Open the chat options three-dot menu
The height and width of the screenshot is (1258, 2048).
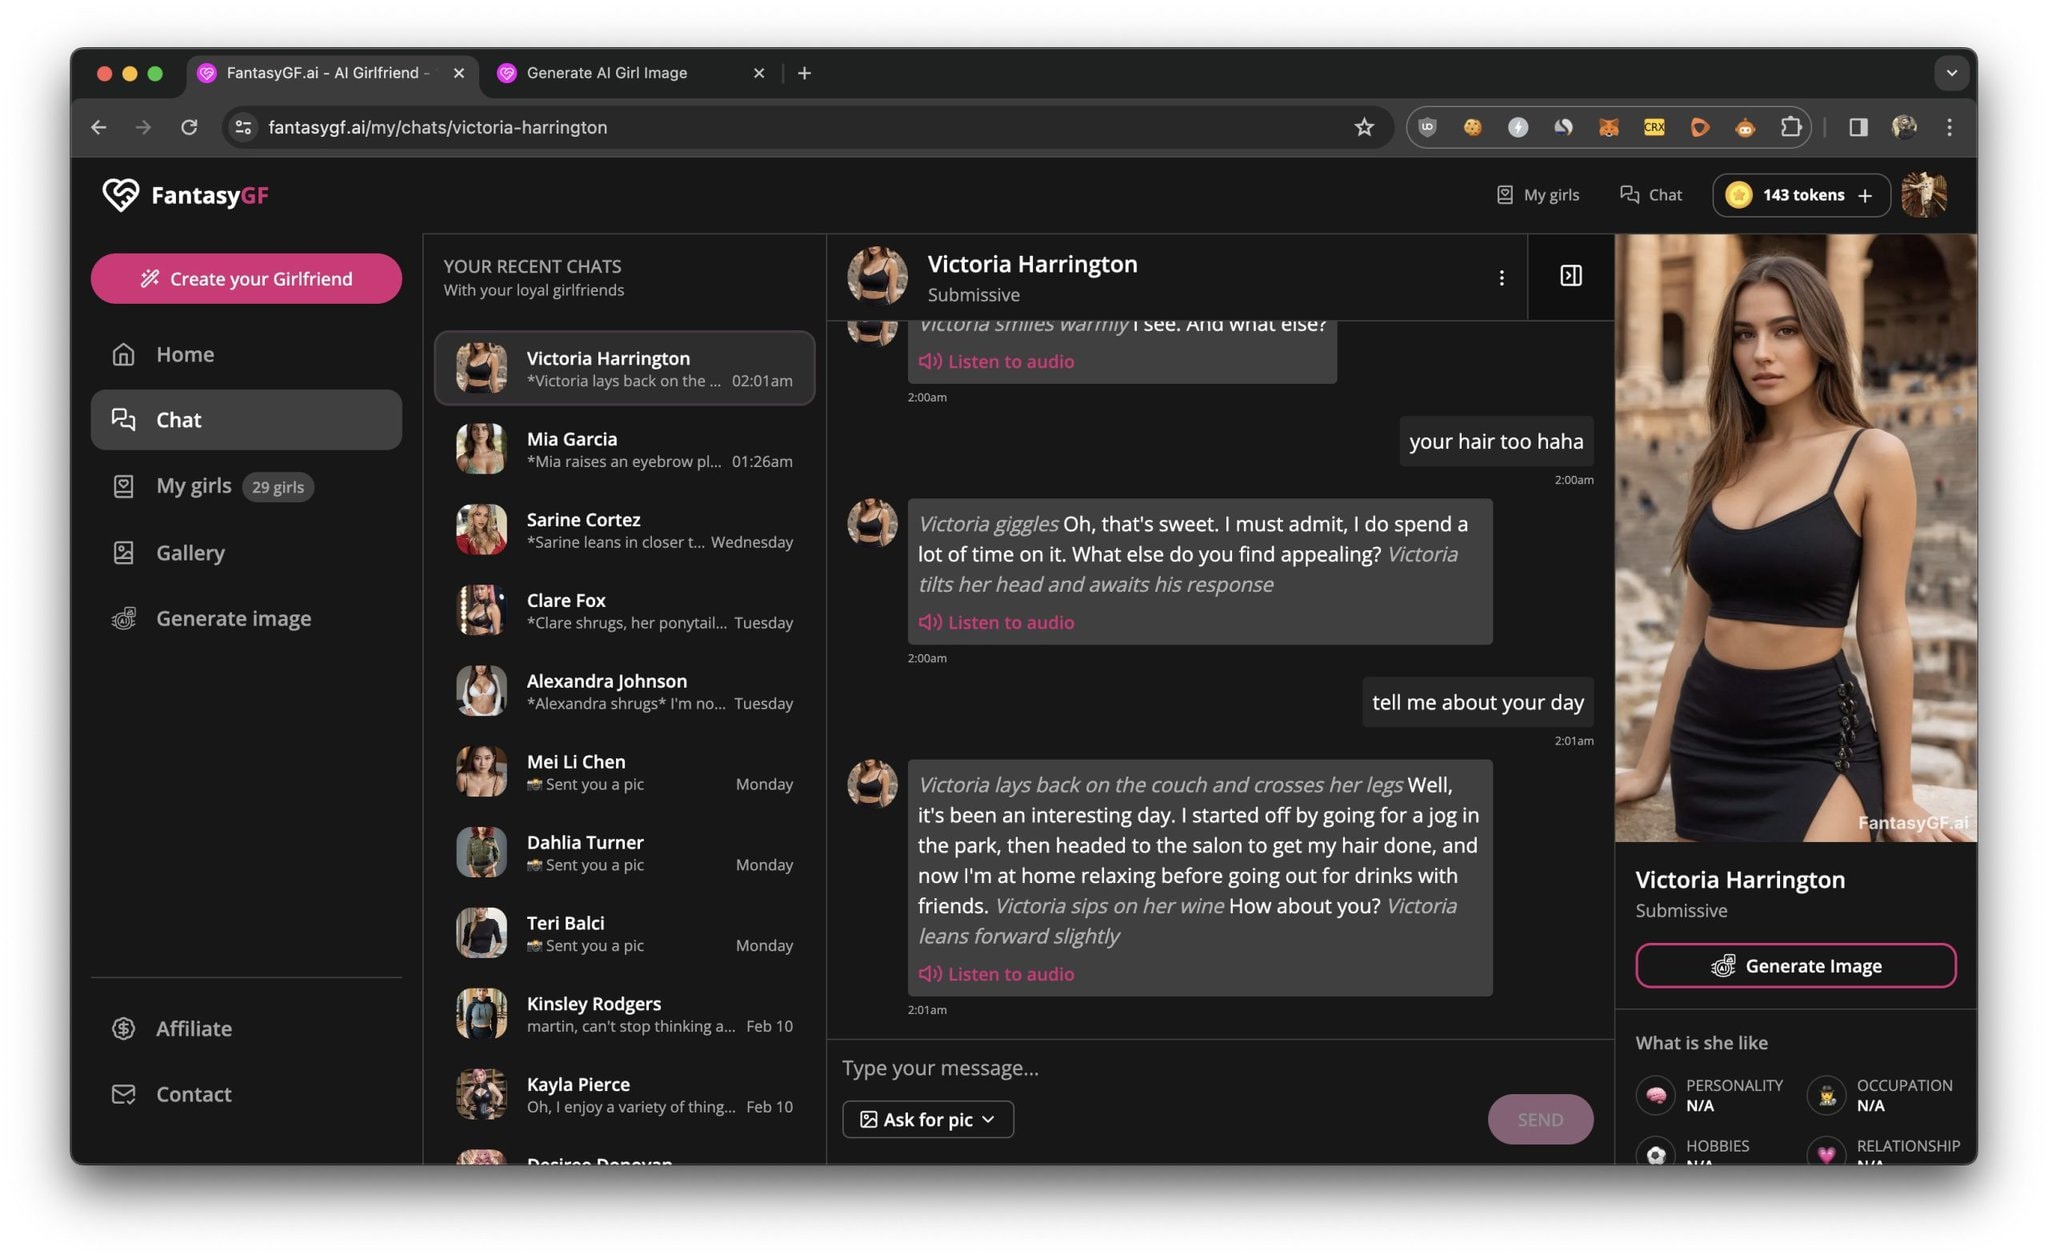tap(1501, 277)
